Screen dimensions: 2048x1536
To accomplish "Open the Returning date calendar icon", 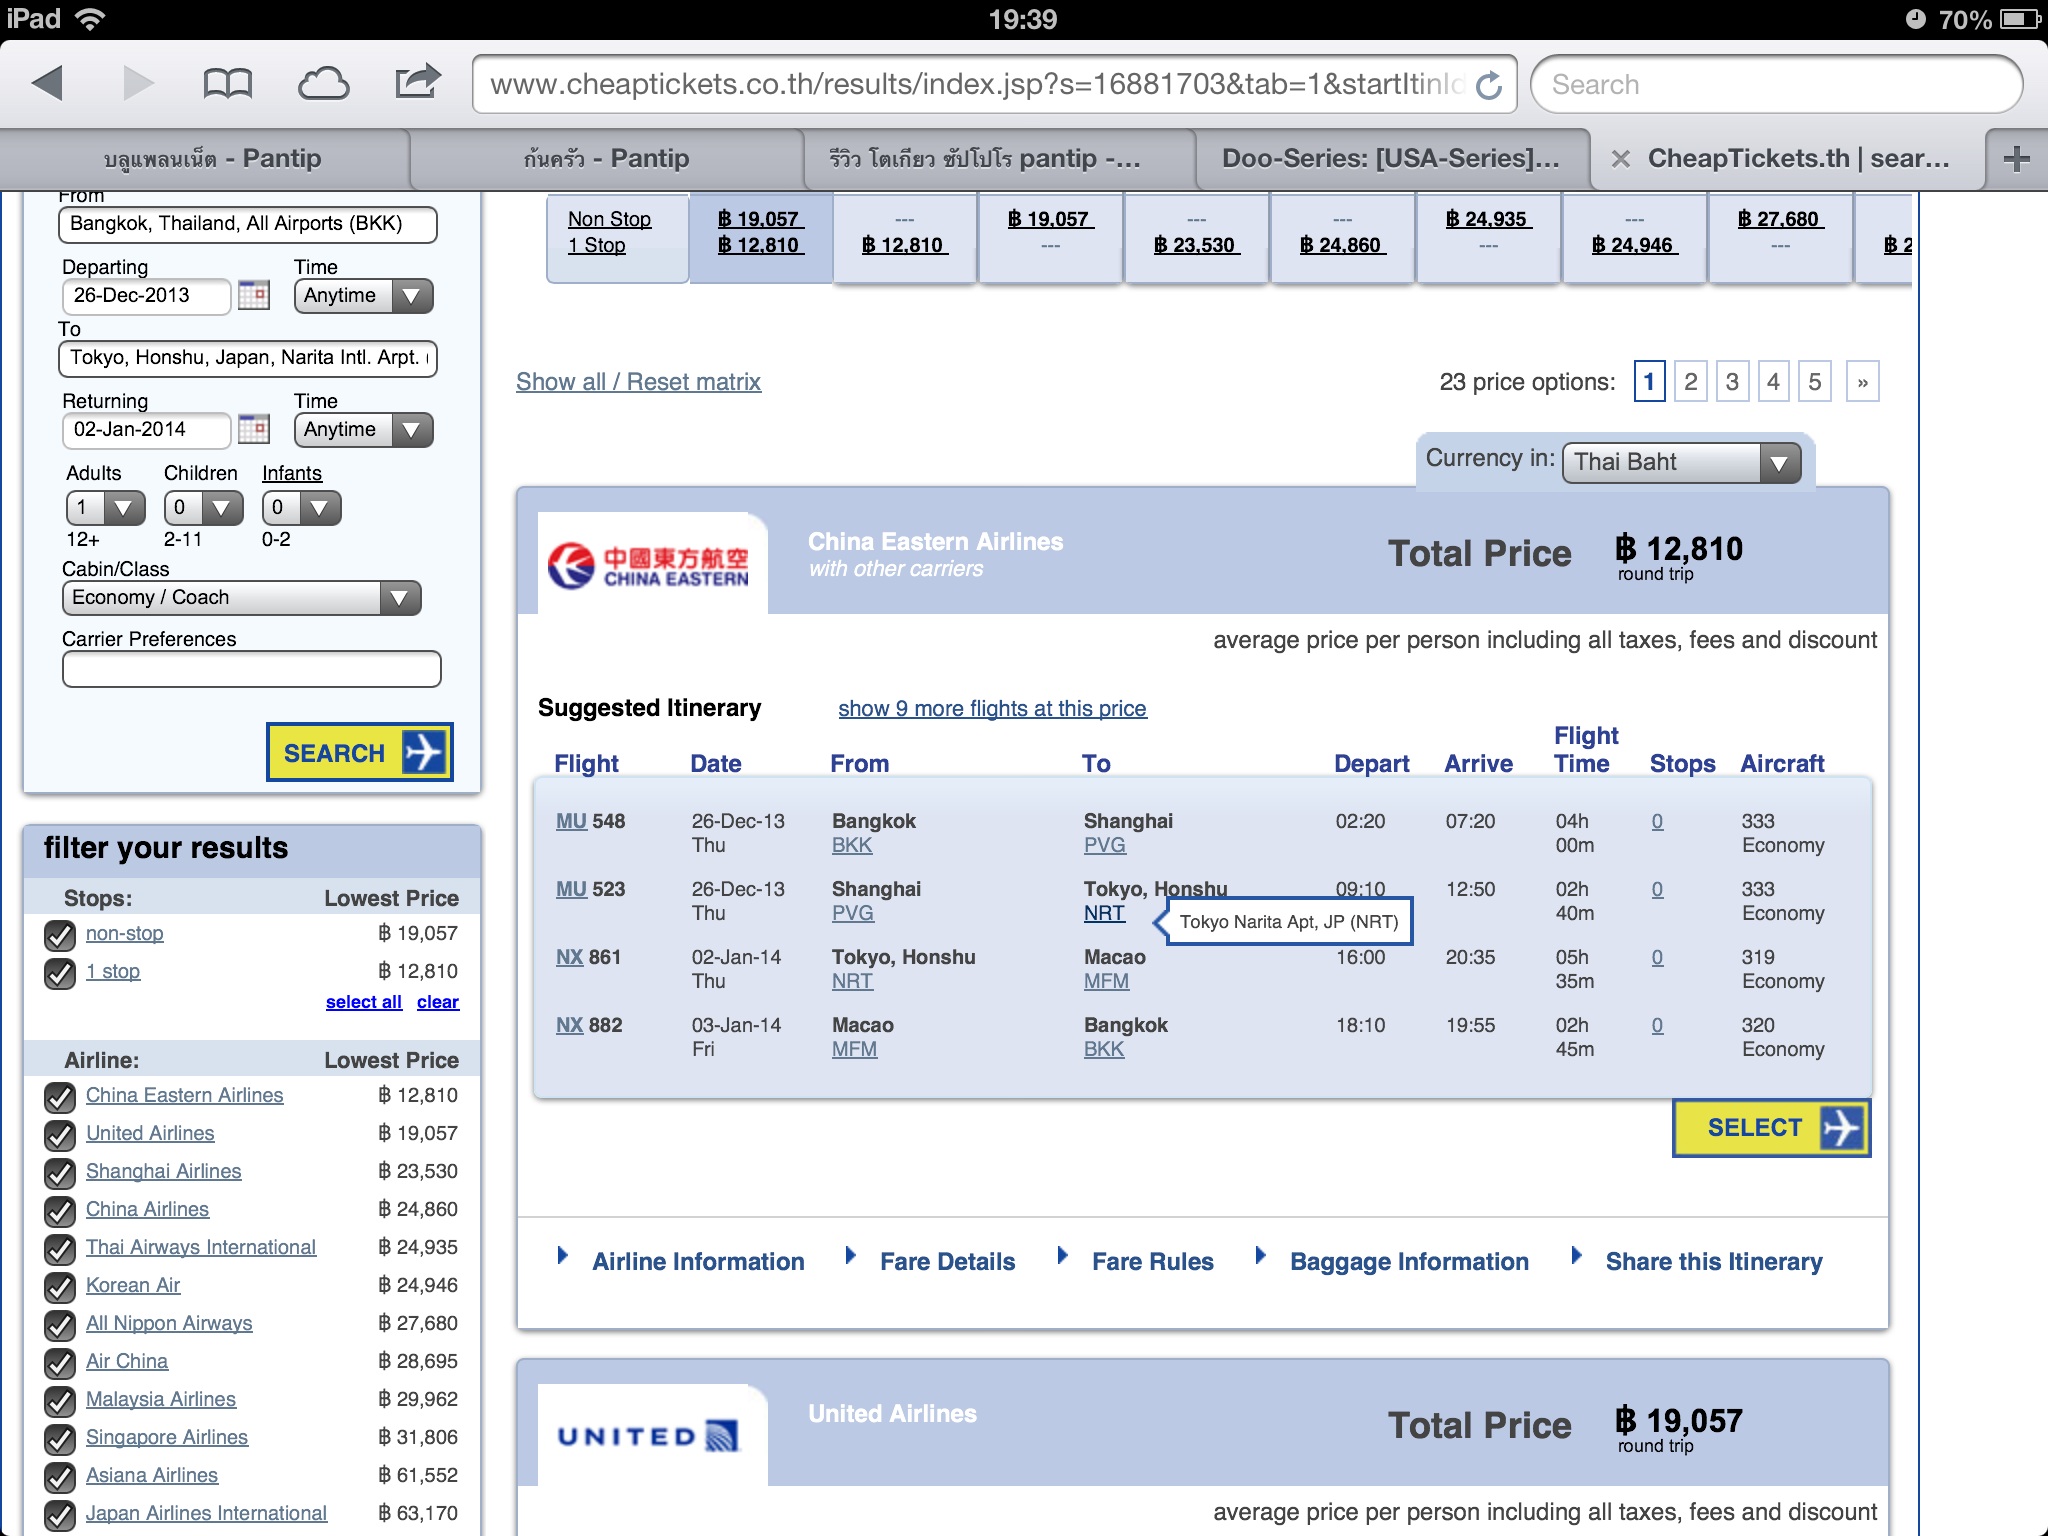I will [254, 429].
